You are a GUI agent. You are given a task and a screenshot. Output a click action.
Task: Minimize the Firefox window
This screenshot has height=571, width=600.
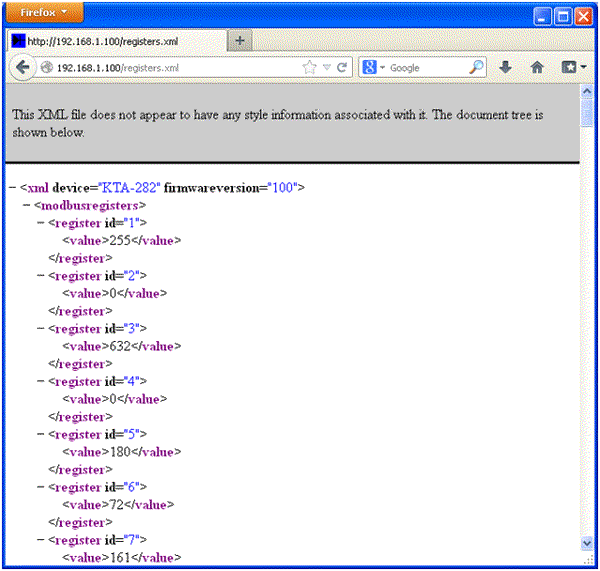[542, 16]
